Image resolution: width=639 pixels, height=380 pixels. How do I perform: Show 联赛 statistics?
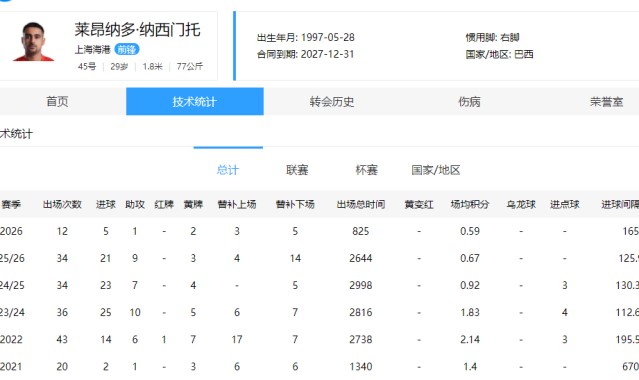click(297, 170)
